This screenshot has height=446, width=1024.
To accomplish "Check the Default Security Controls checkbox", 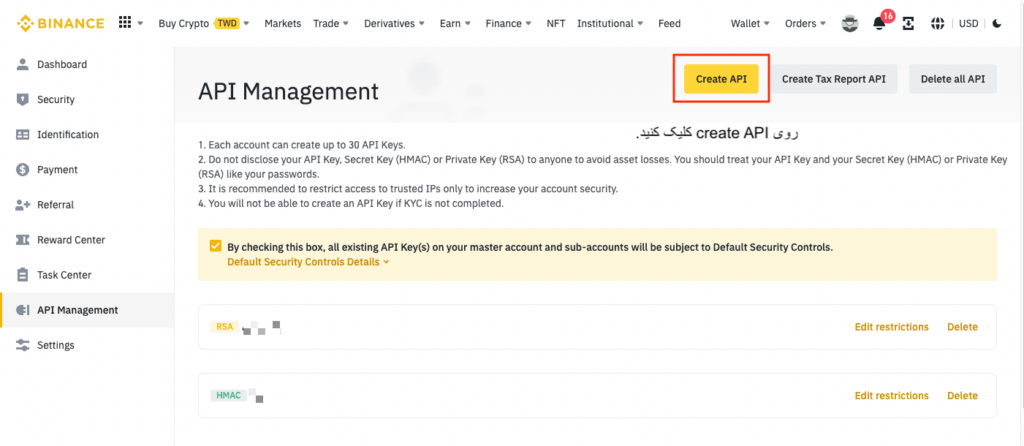I will 216,246.
